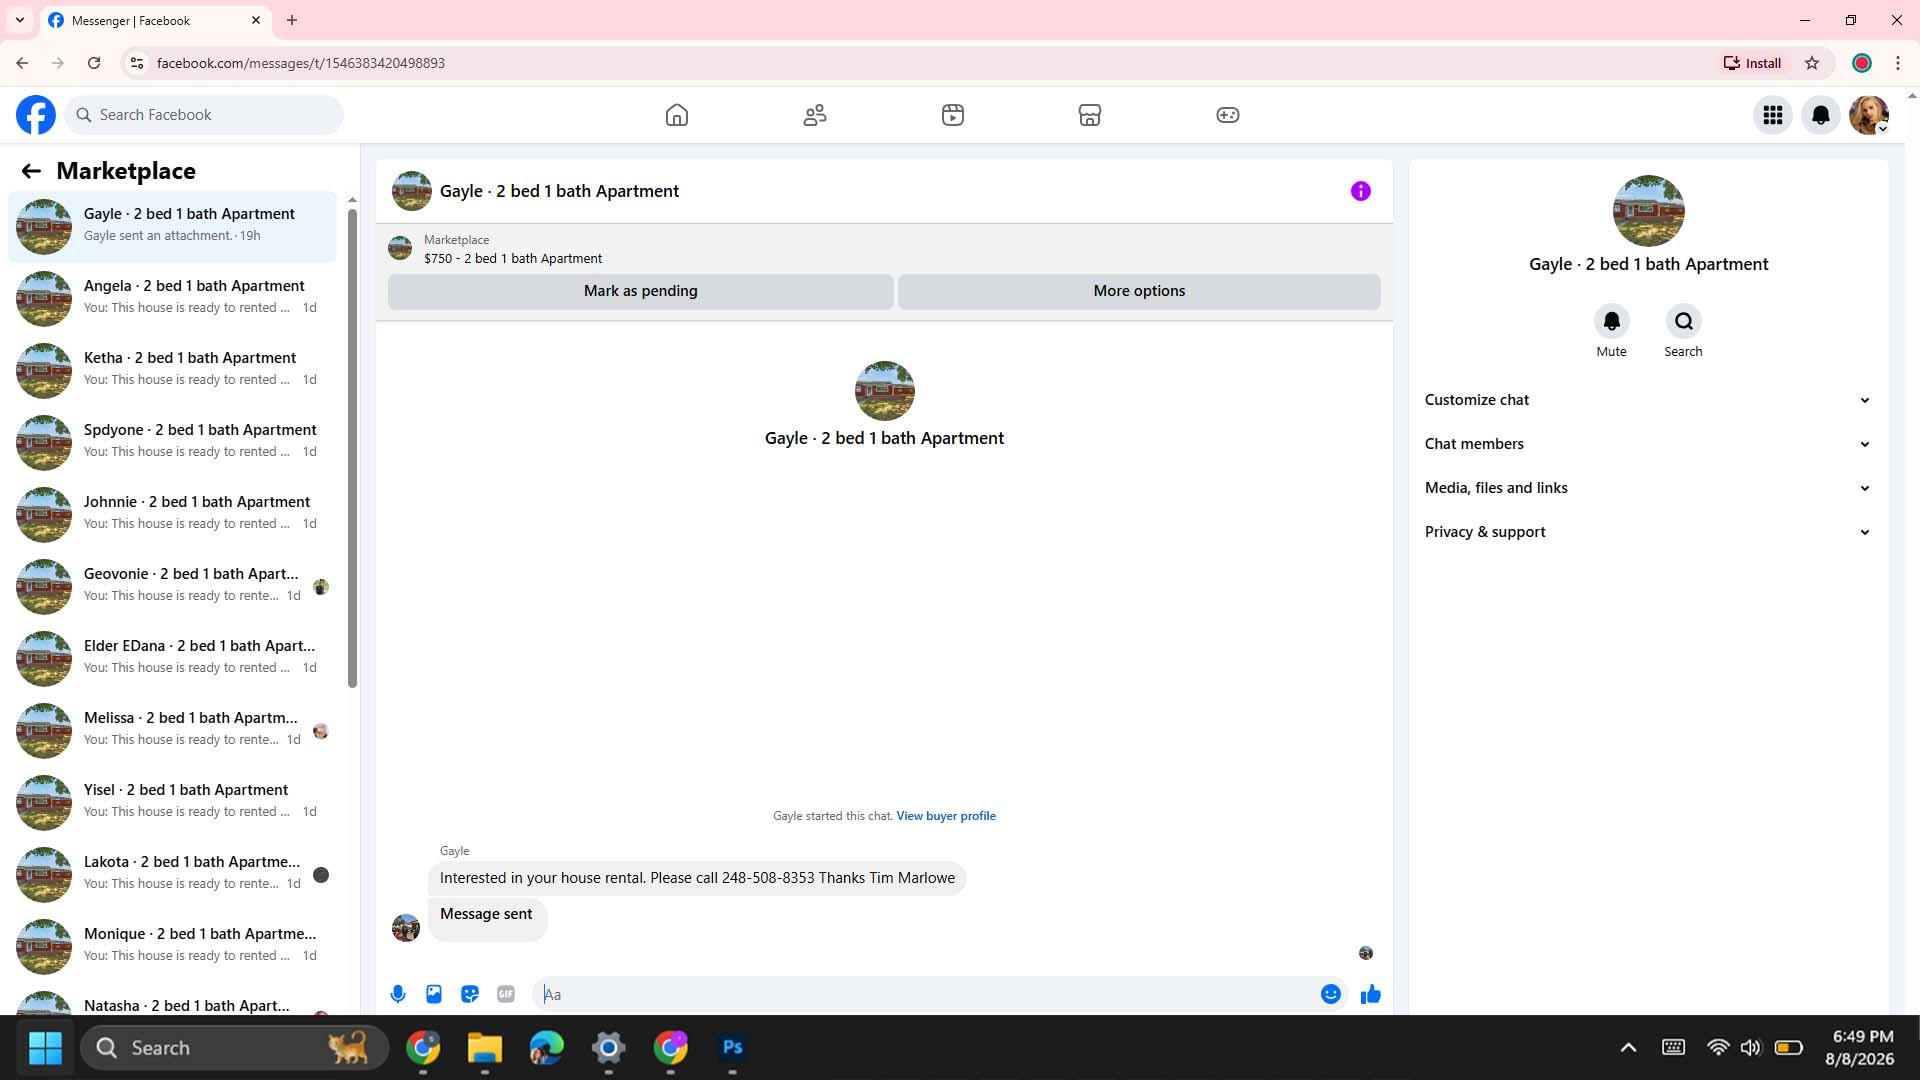Open the Monique apartment conversation
The height and width of the screenshot is (1080, 1920).
tap(173, 946)
